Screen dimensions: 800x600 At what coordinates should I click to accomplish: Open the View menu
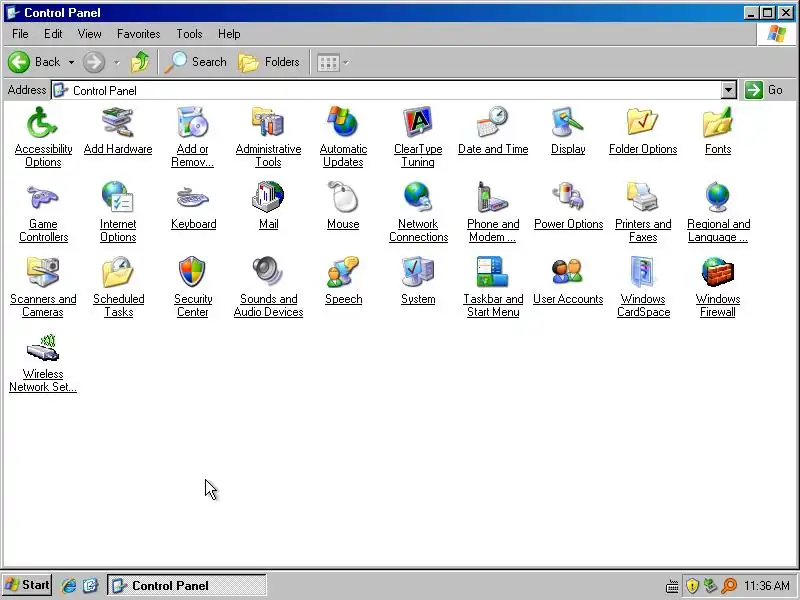click(89, 34)
